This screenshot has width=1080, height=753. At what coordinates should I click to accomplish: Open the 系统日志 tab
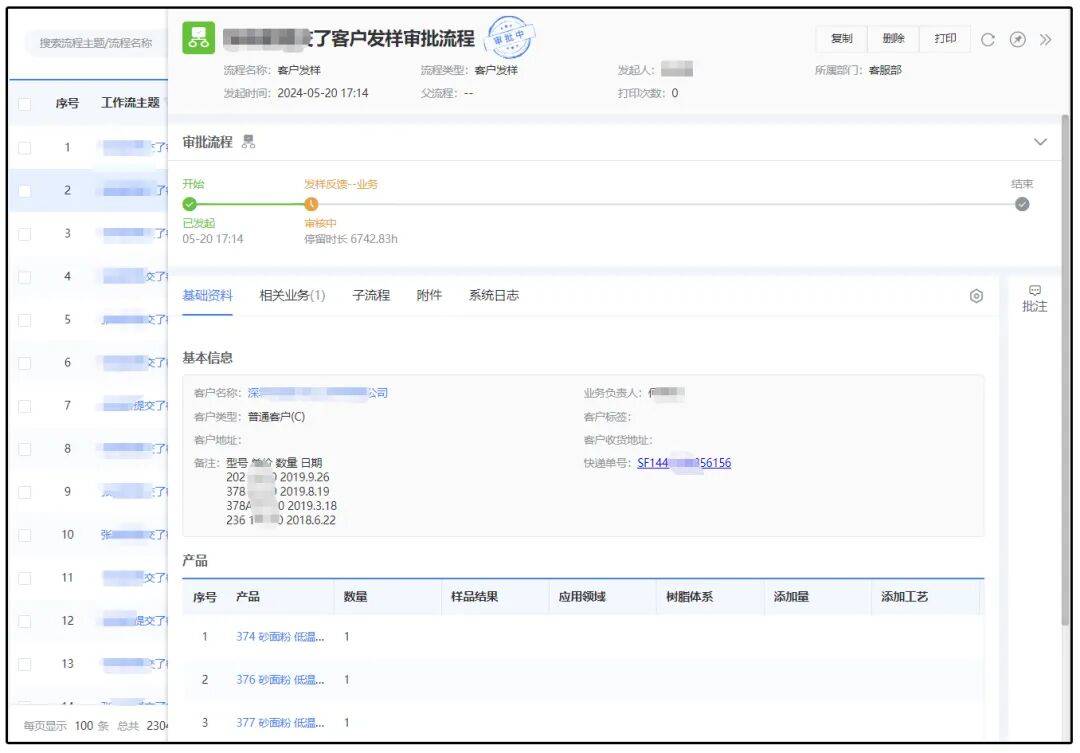[494, 296]
